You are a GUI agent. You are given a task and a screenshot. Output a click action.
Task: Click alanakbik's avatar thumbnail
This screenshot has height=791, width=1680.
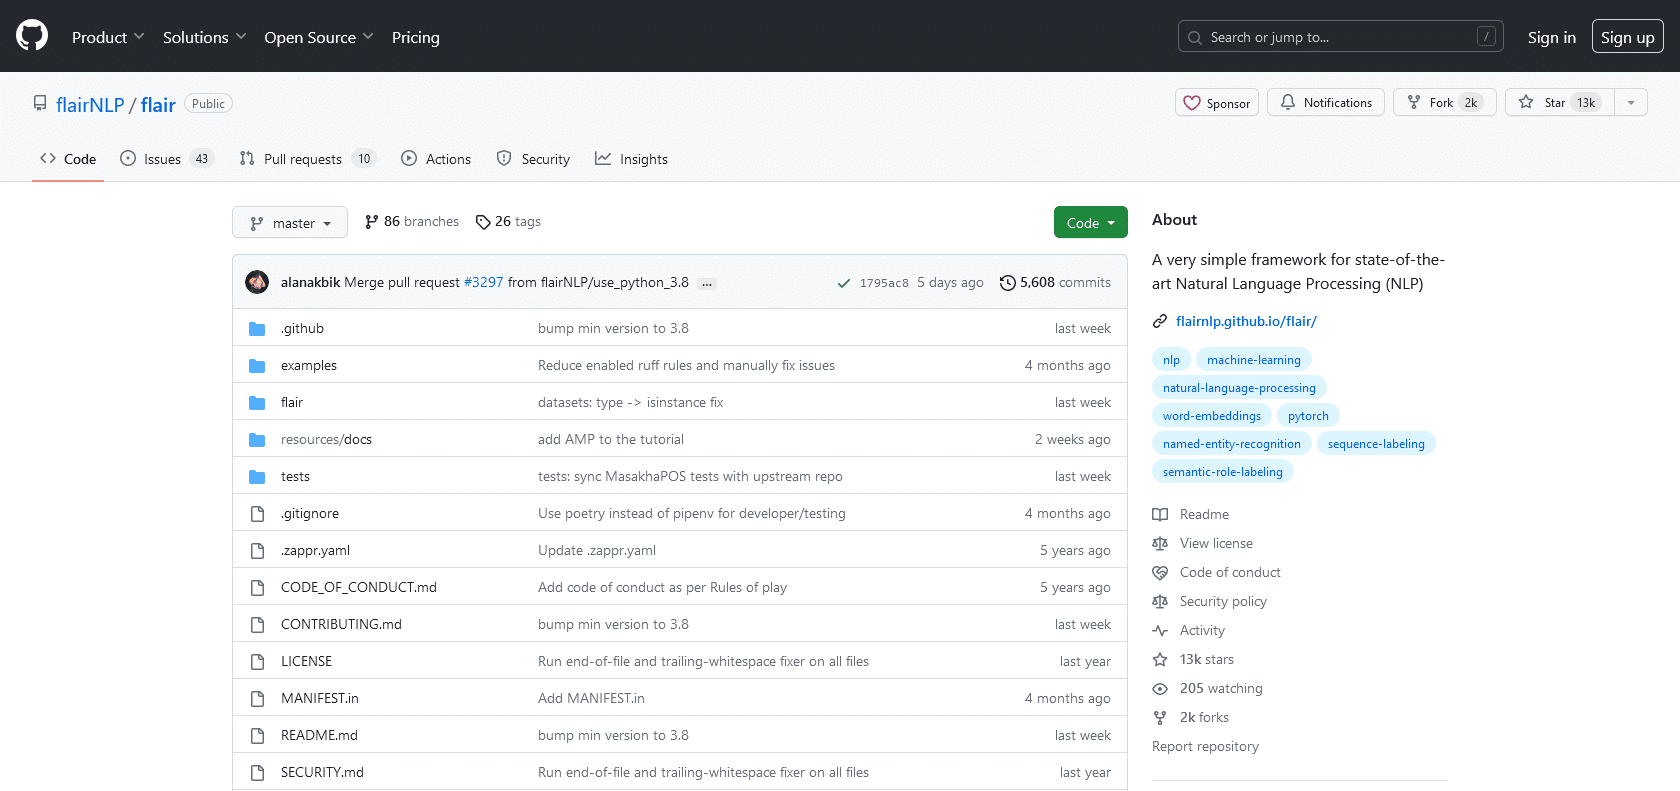pos(257,282)
